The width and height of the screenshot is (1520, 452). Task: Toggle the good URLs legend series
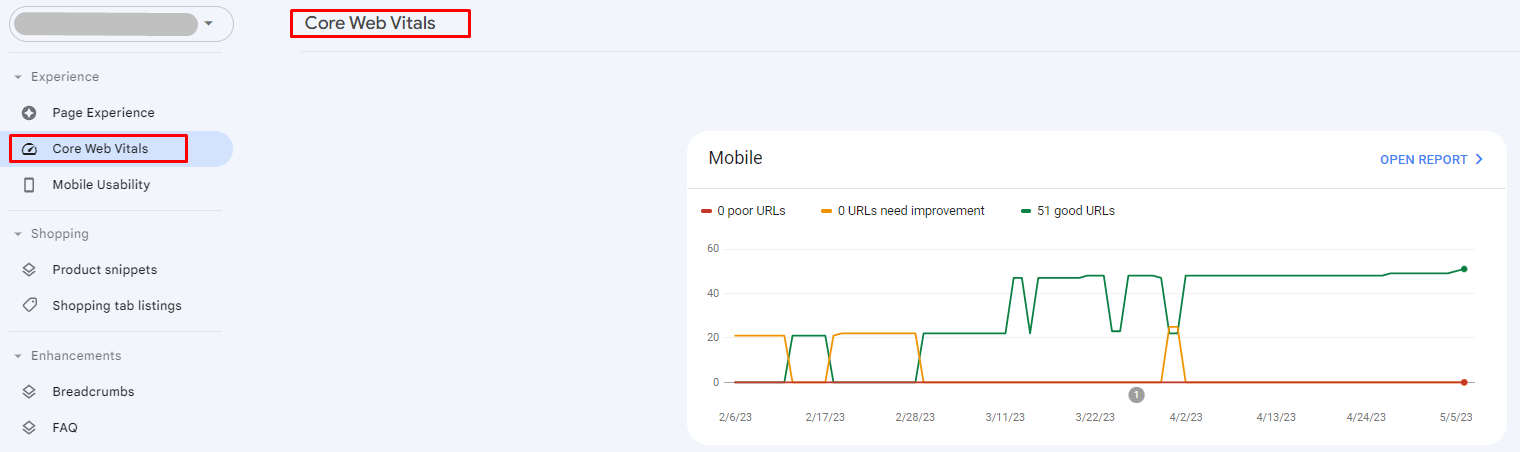(x=1067, y=211)
